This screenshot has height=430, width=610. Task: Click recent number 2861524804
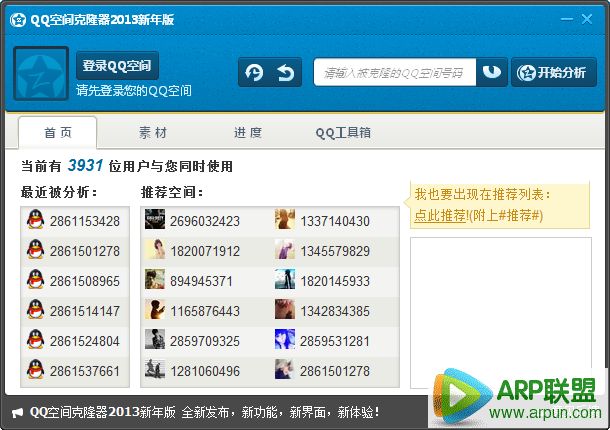click(x=84, y=341)
